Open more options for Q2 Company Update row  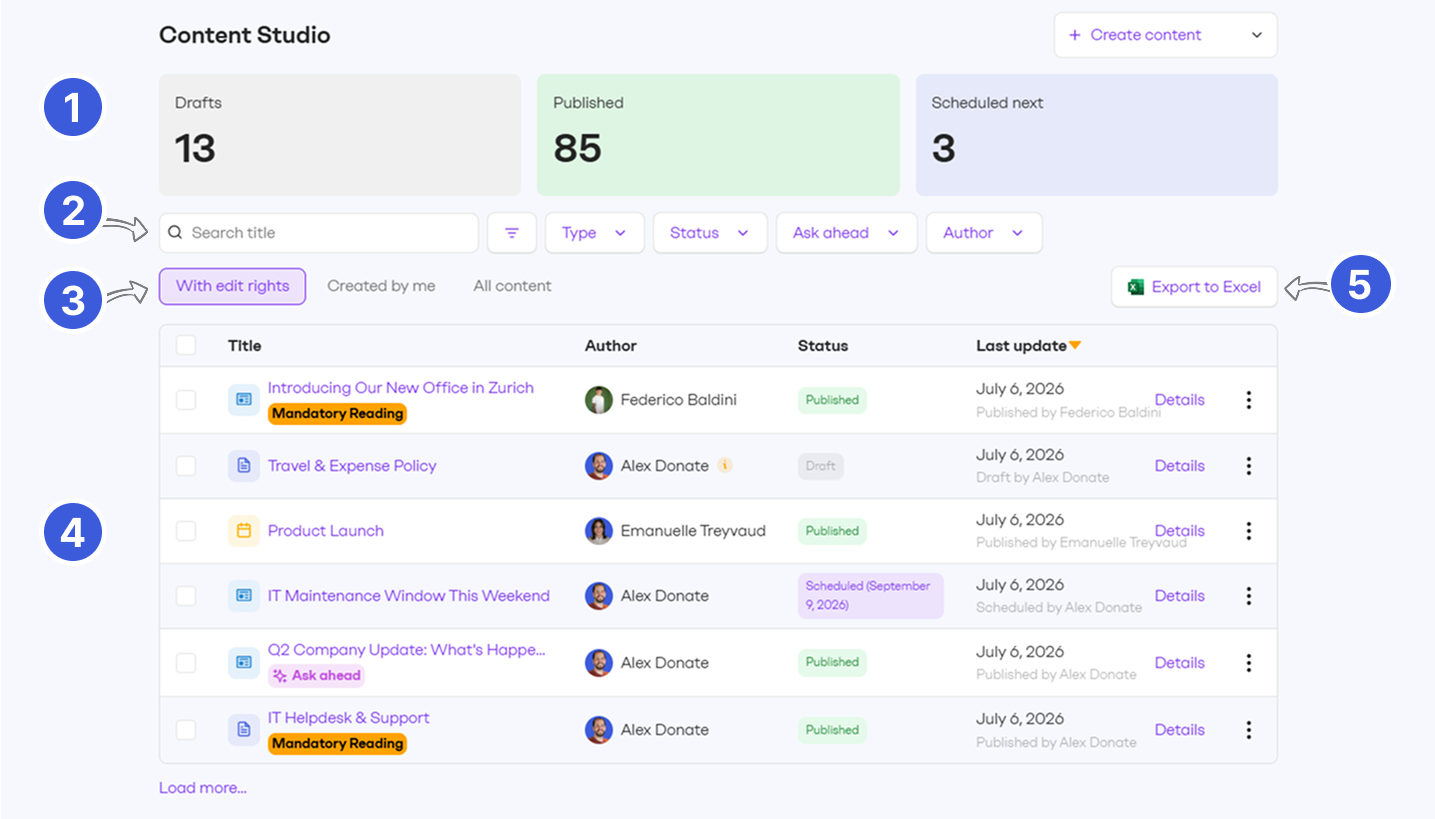click(1248, 662)
